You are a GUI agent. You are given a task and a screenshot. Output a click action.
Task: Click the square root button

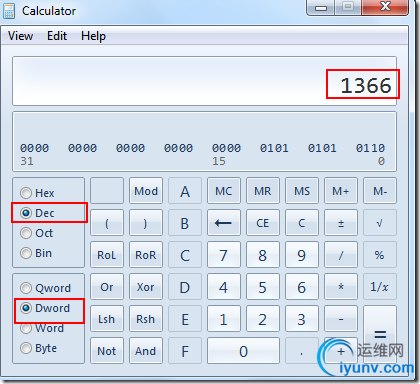tap(380, 223)
